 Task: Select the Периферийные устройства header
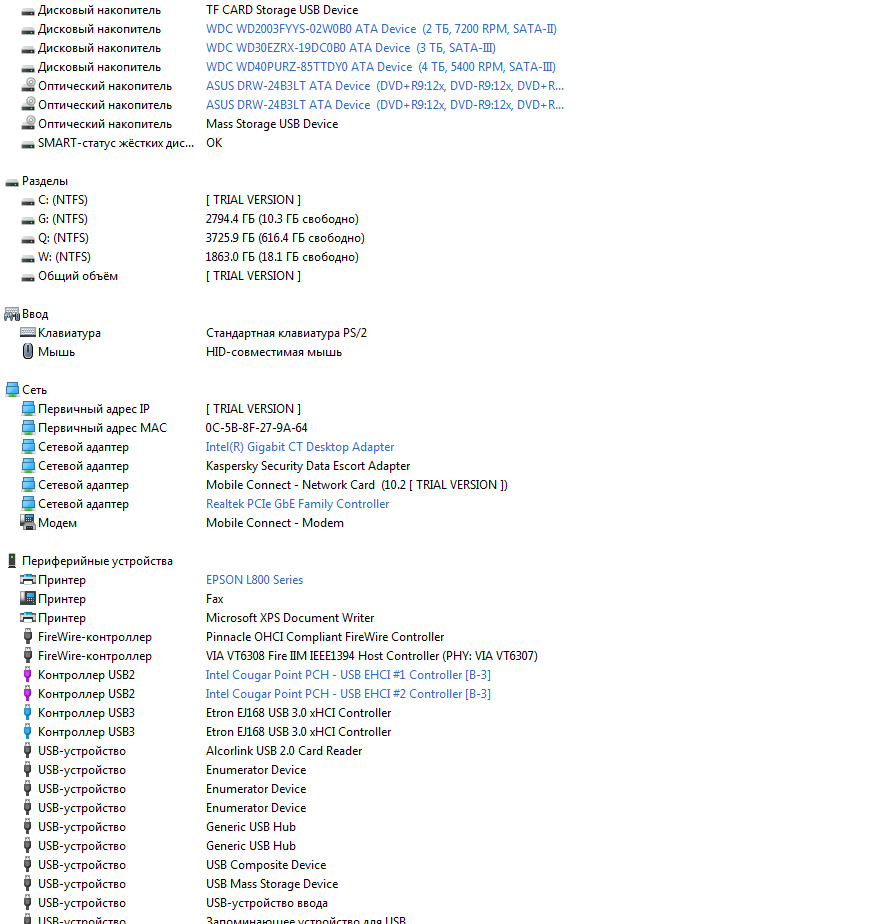coord(97,561)
